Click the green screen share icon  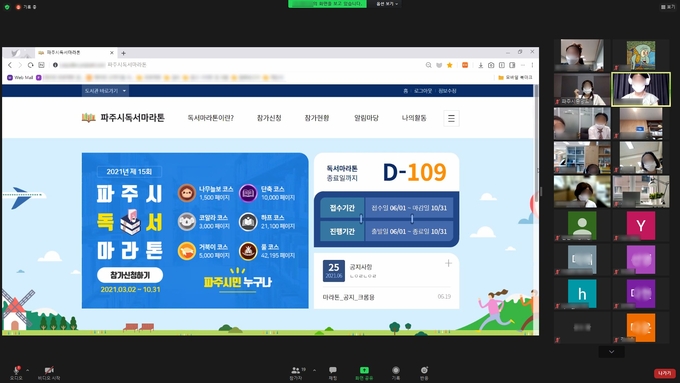click(x=364, y=370)
